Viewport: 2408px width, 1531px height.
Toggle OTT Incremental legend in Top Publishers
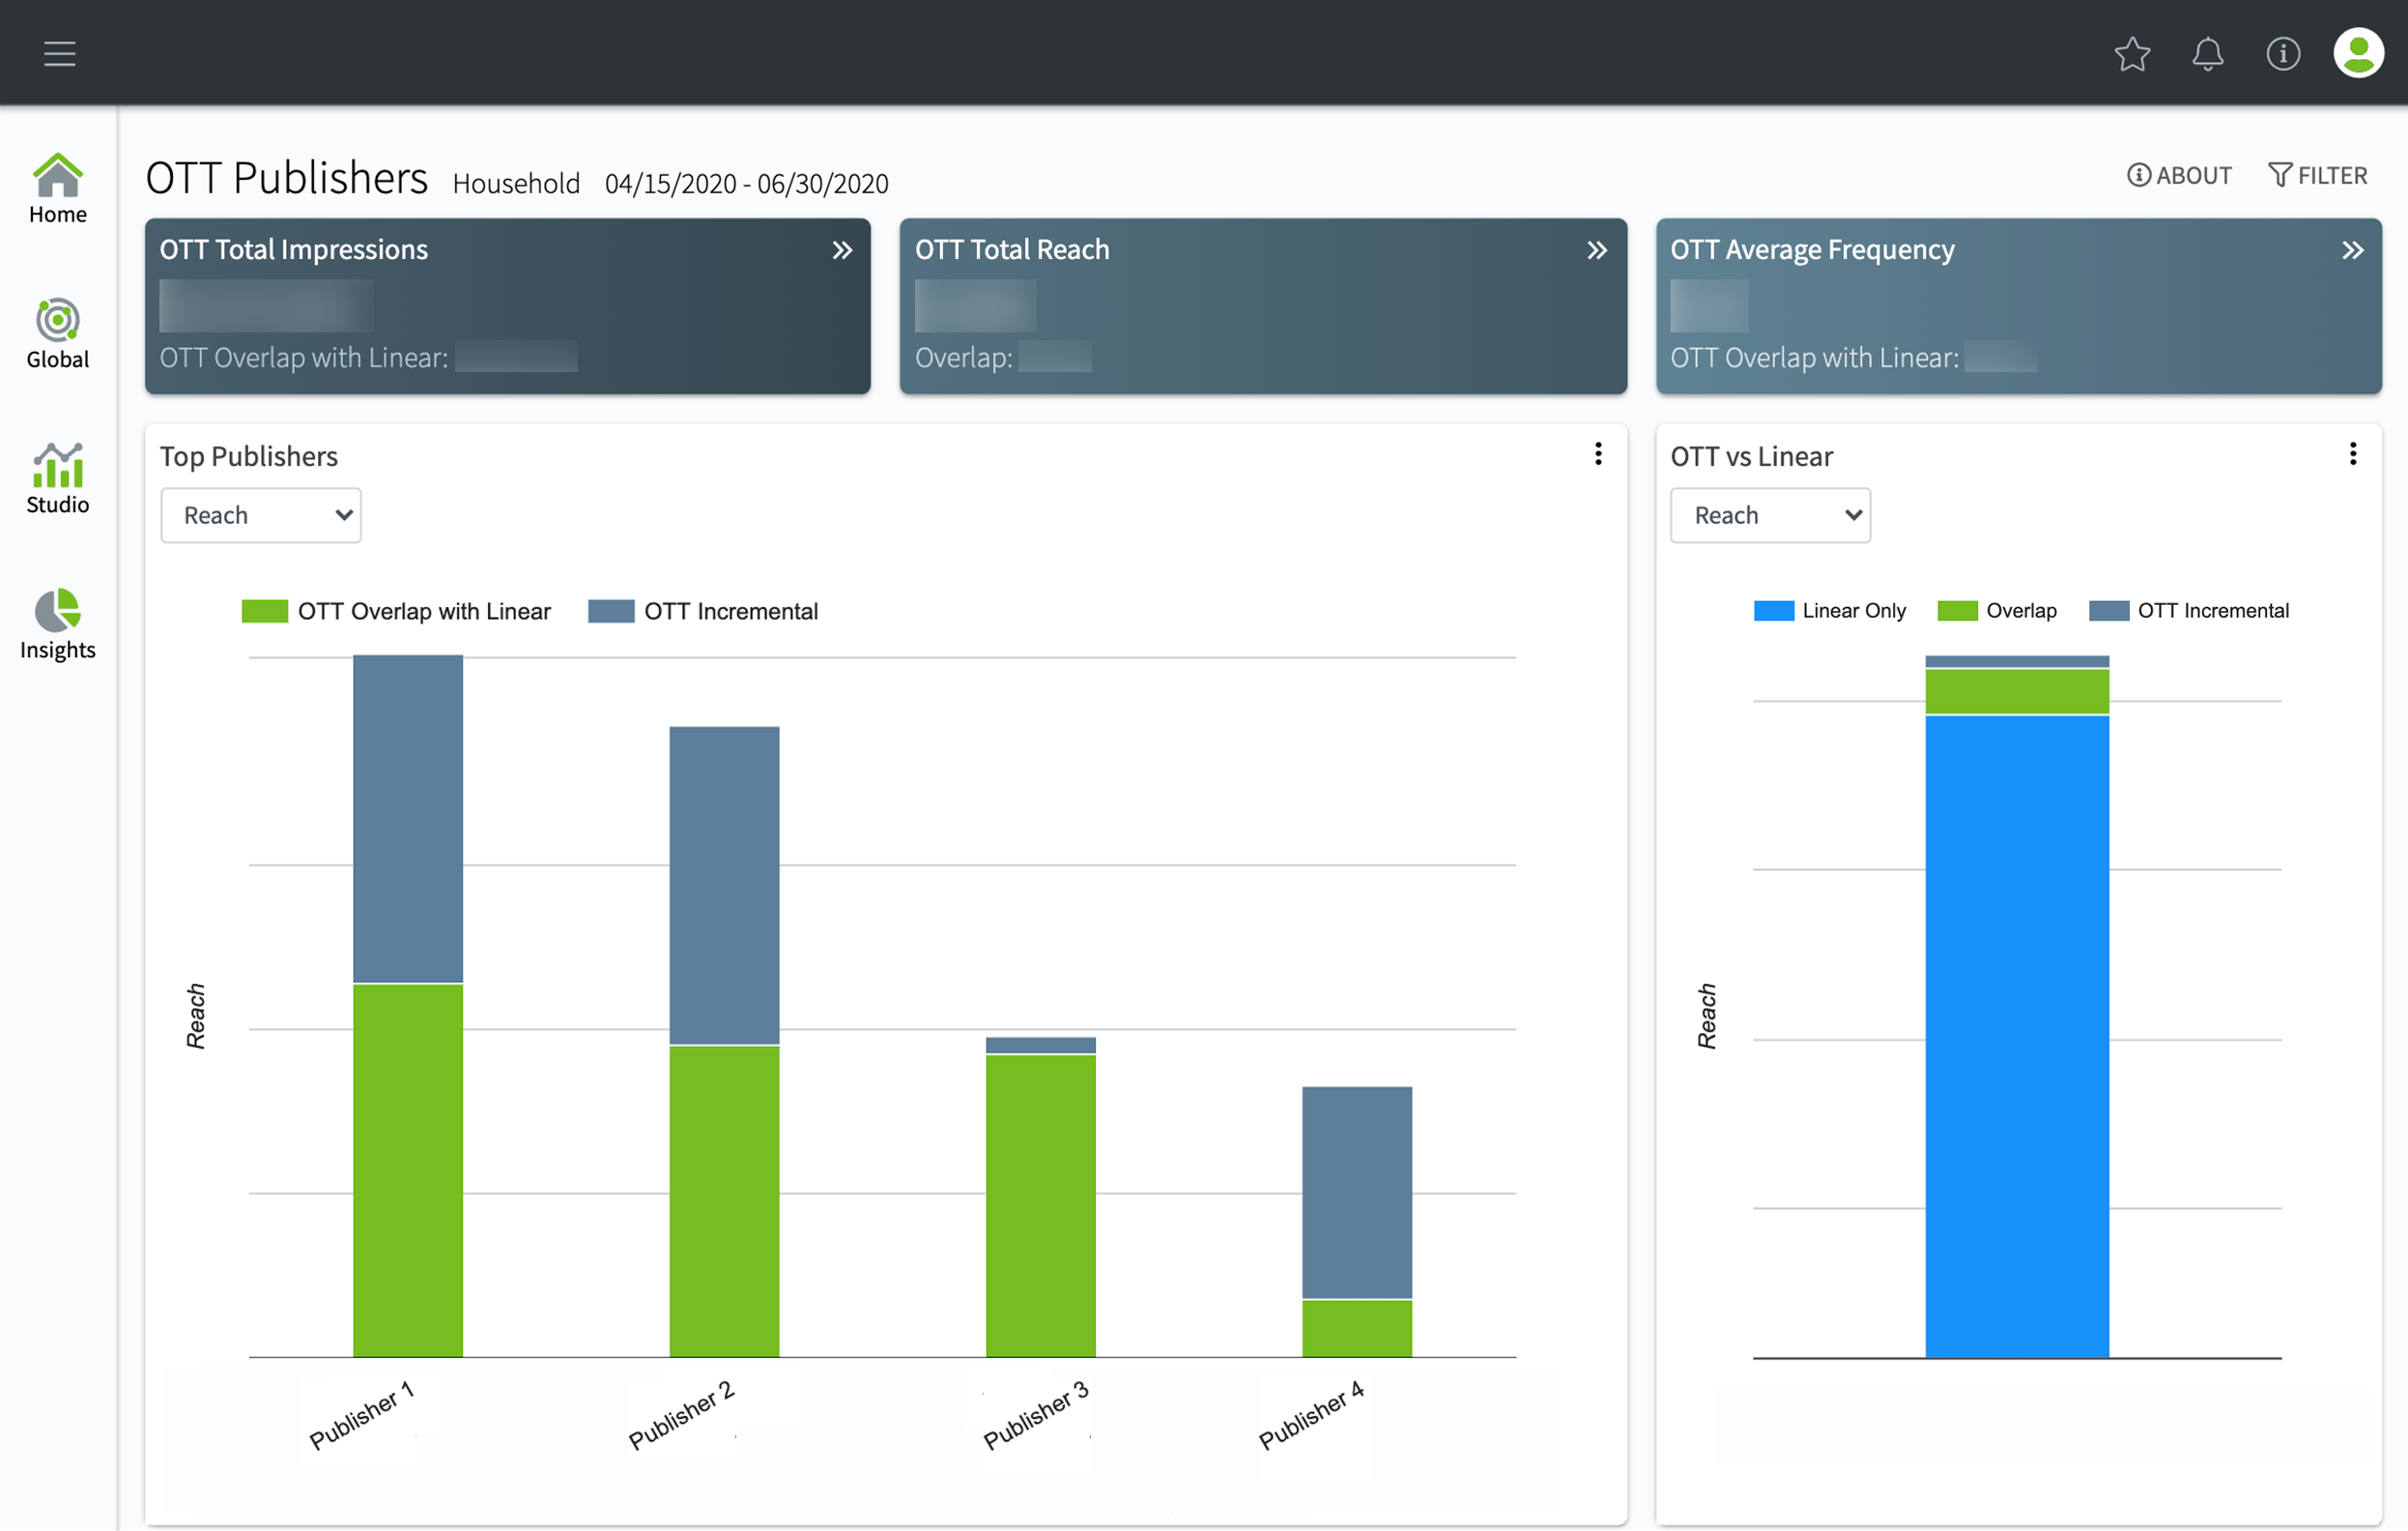704,611
